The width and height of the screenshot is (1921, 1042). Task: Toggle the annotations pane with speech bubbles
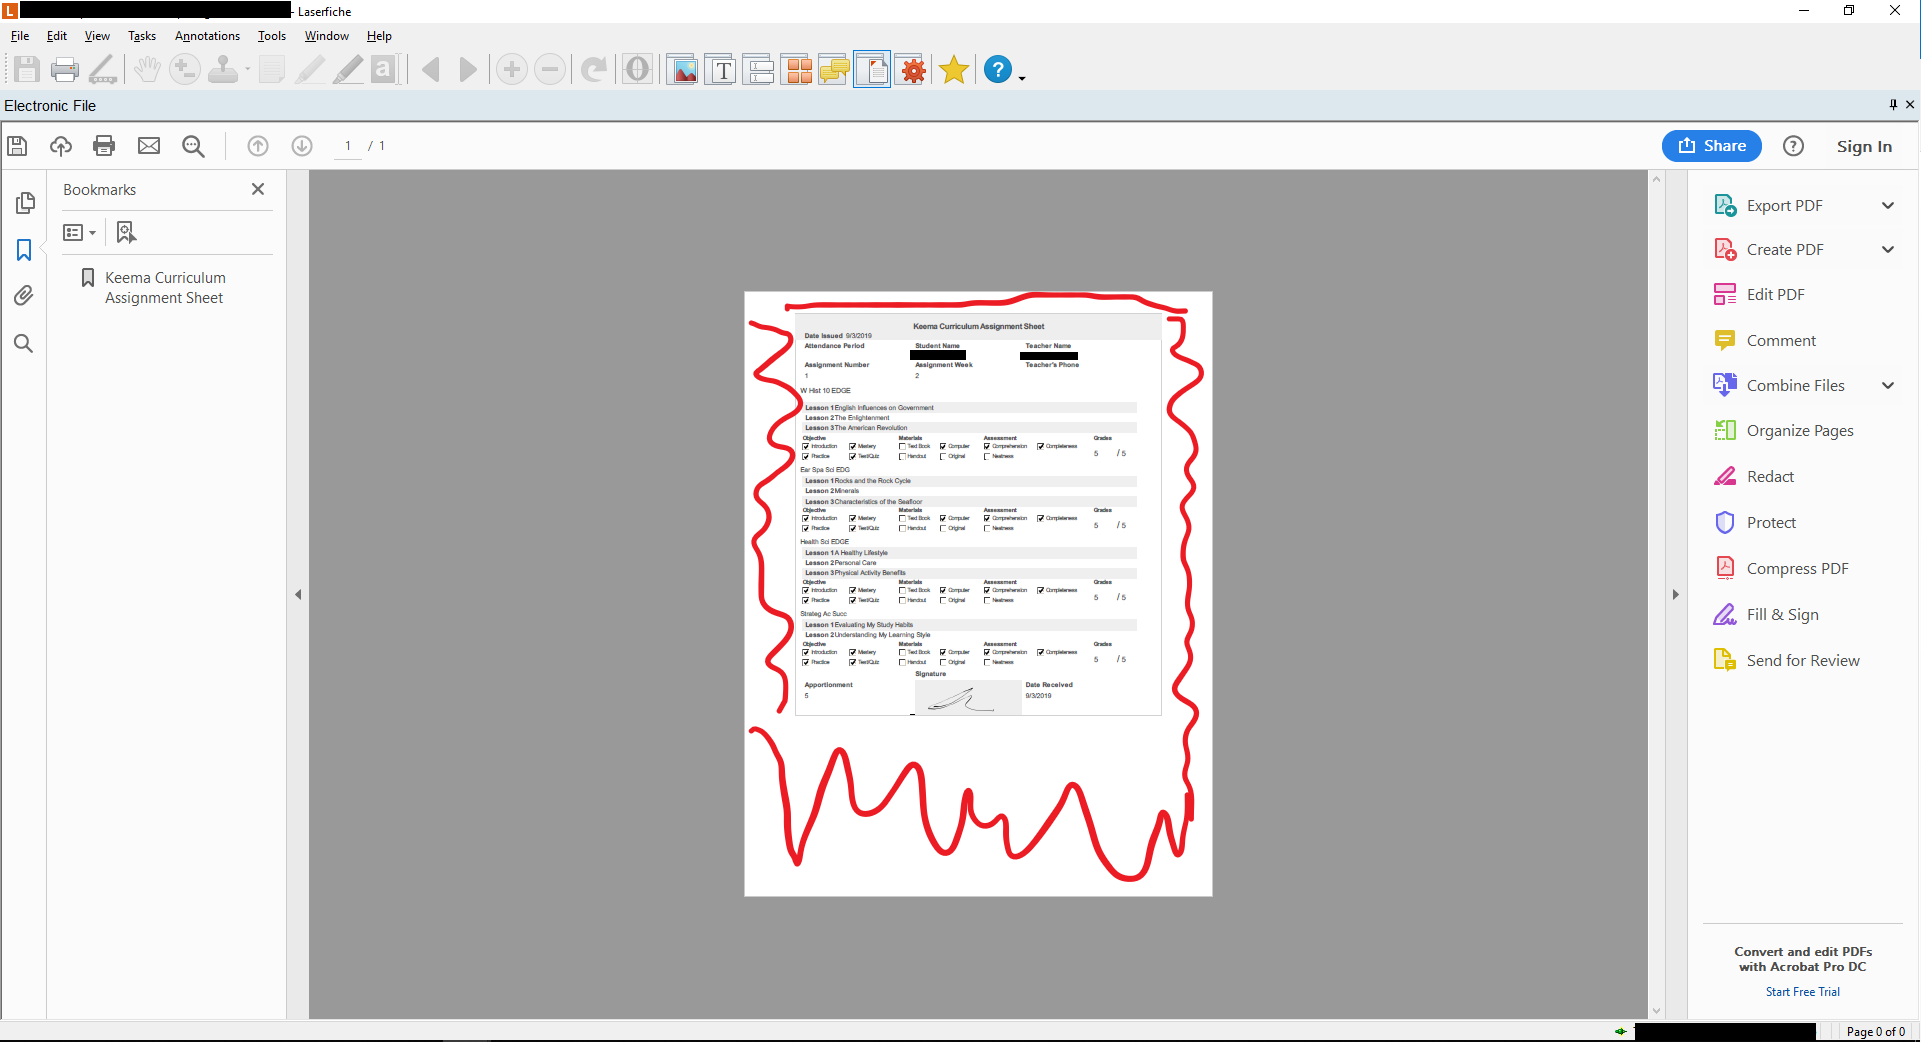pos(834,70)
